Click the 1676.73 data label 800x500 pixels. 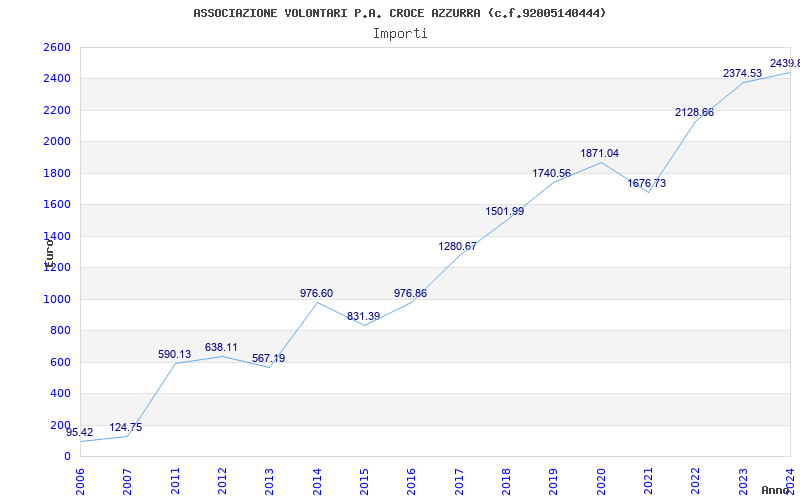point(647,183)
